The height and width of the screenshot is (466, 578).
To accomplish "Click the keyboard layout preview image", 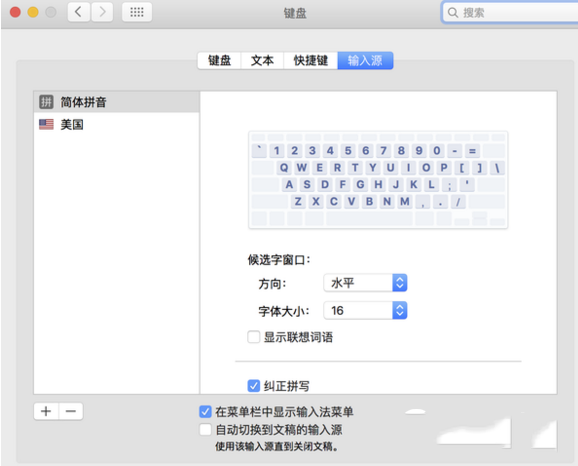I will [378, 180].
